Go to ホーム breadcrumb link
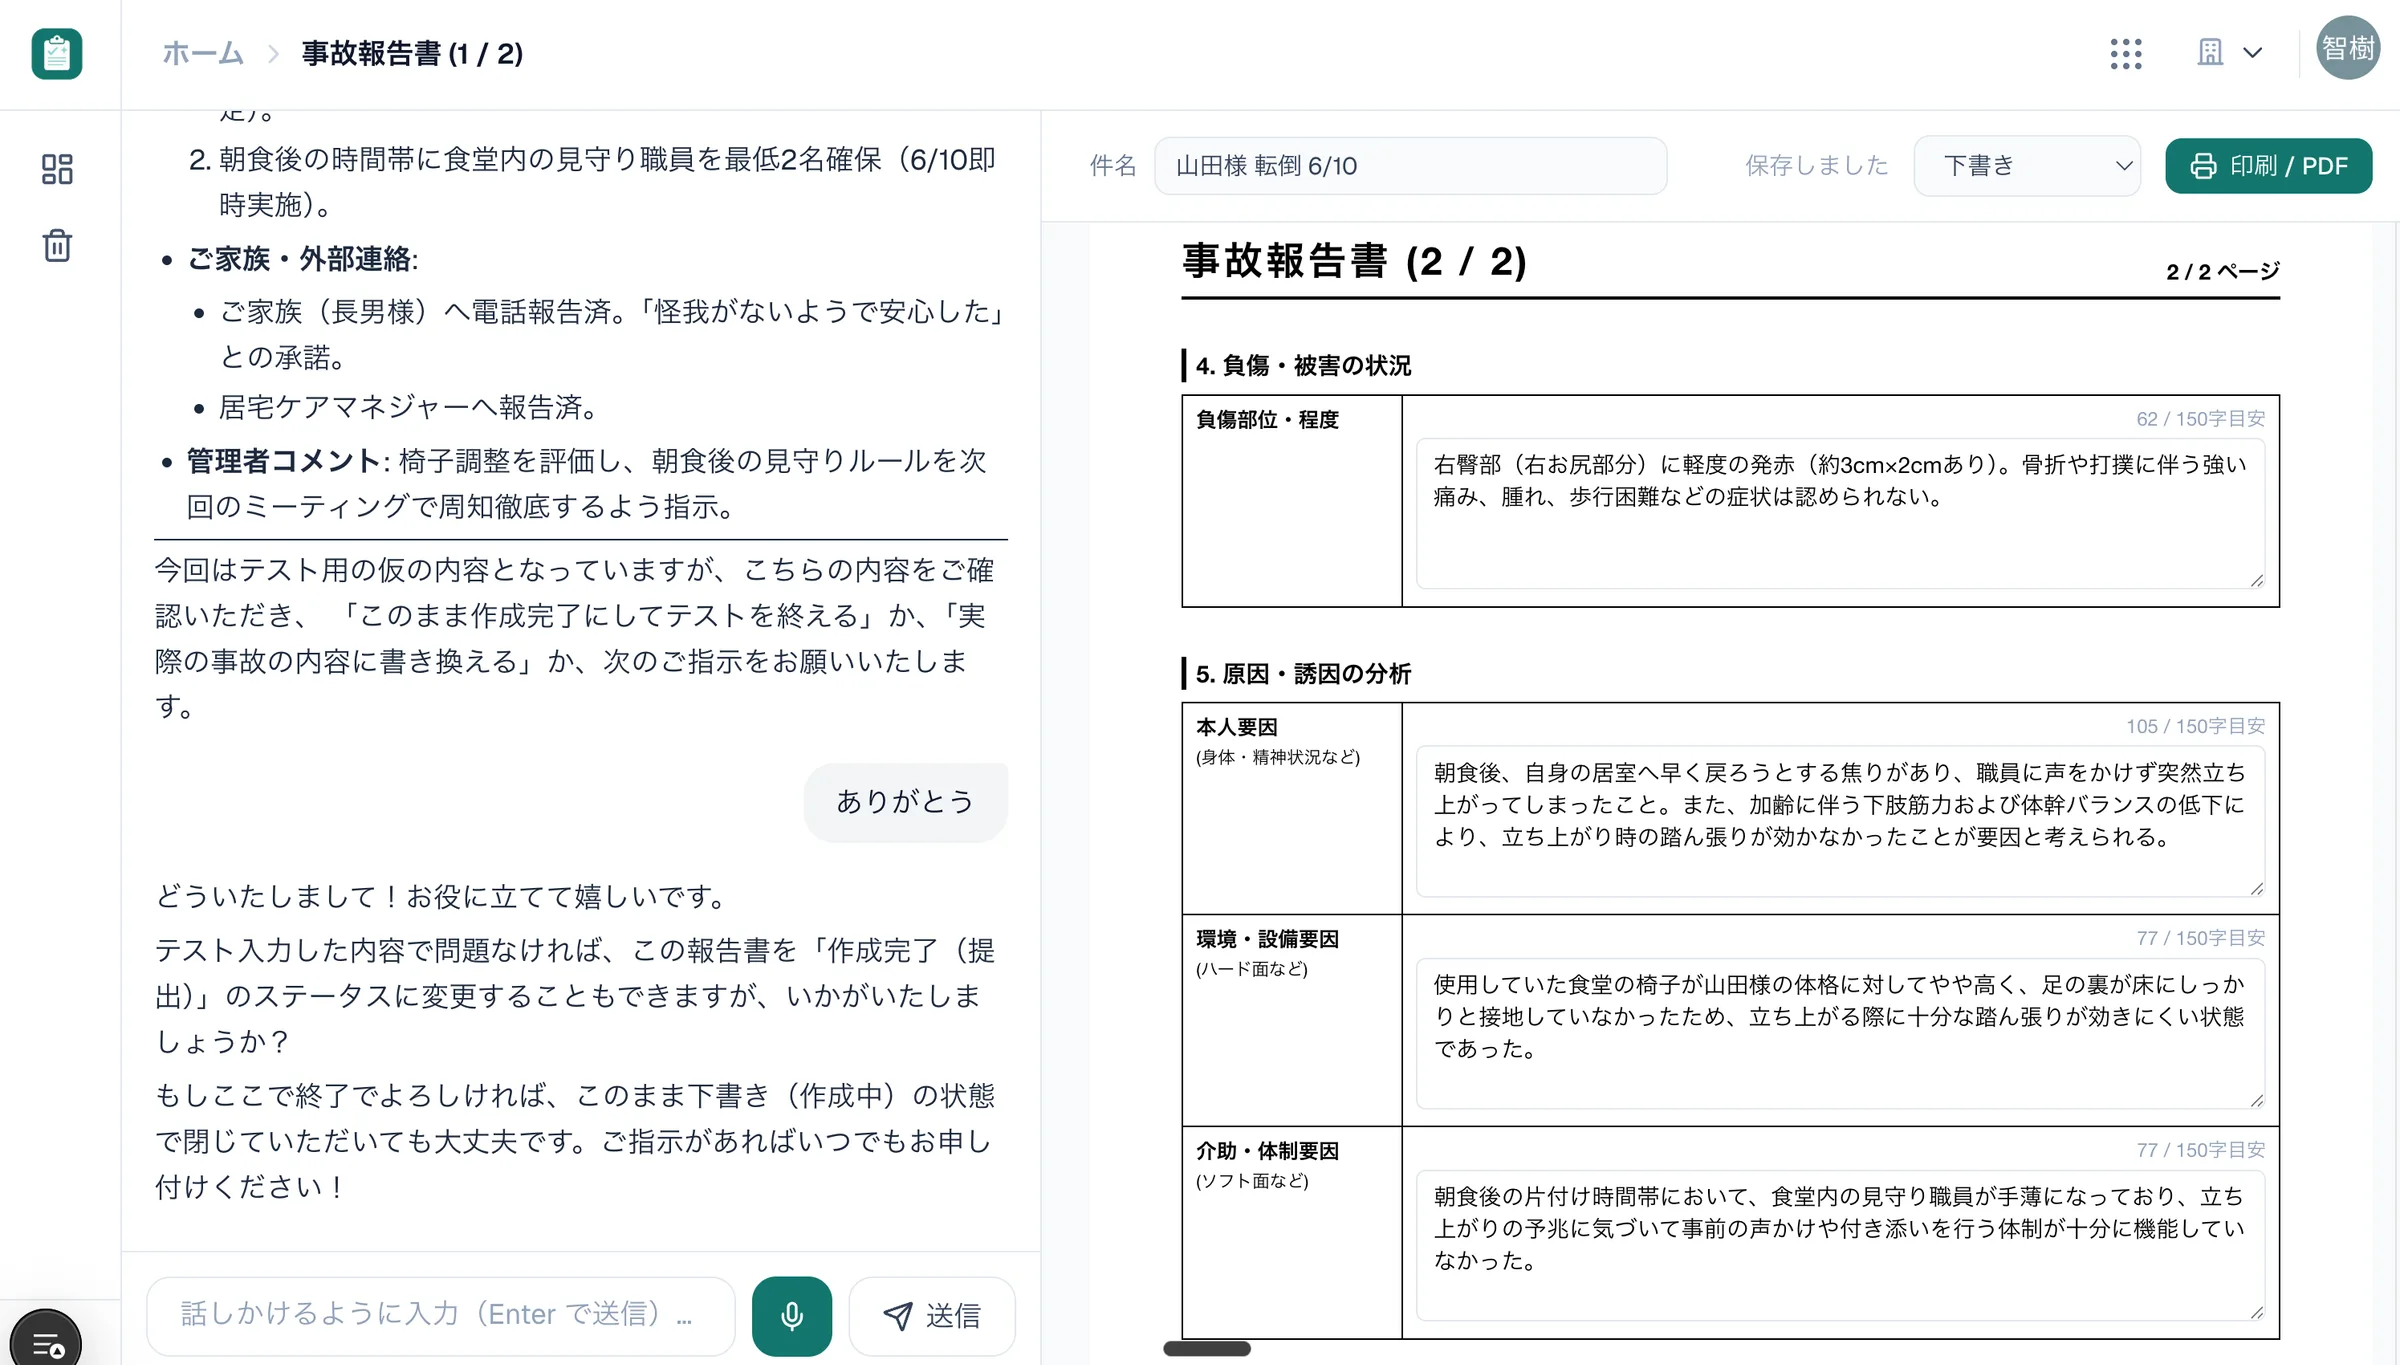This screenshot has width=2400, height=1365. click(x=203, y=53)
